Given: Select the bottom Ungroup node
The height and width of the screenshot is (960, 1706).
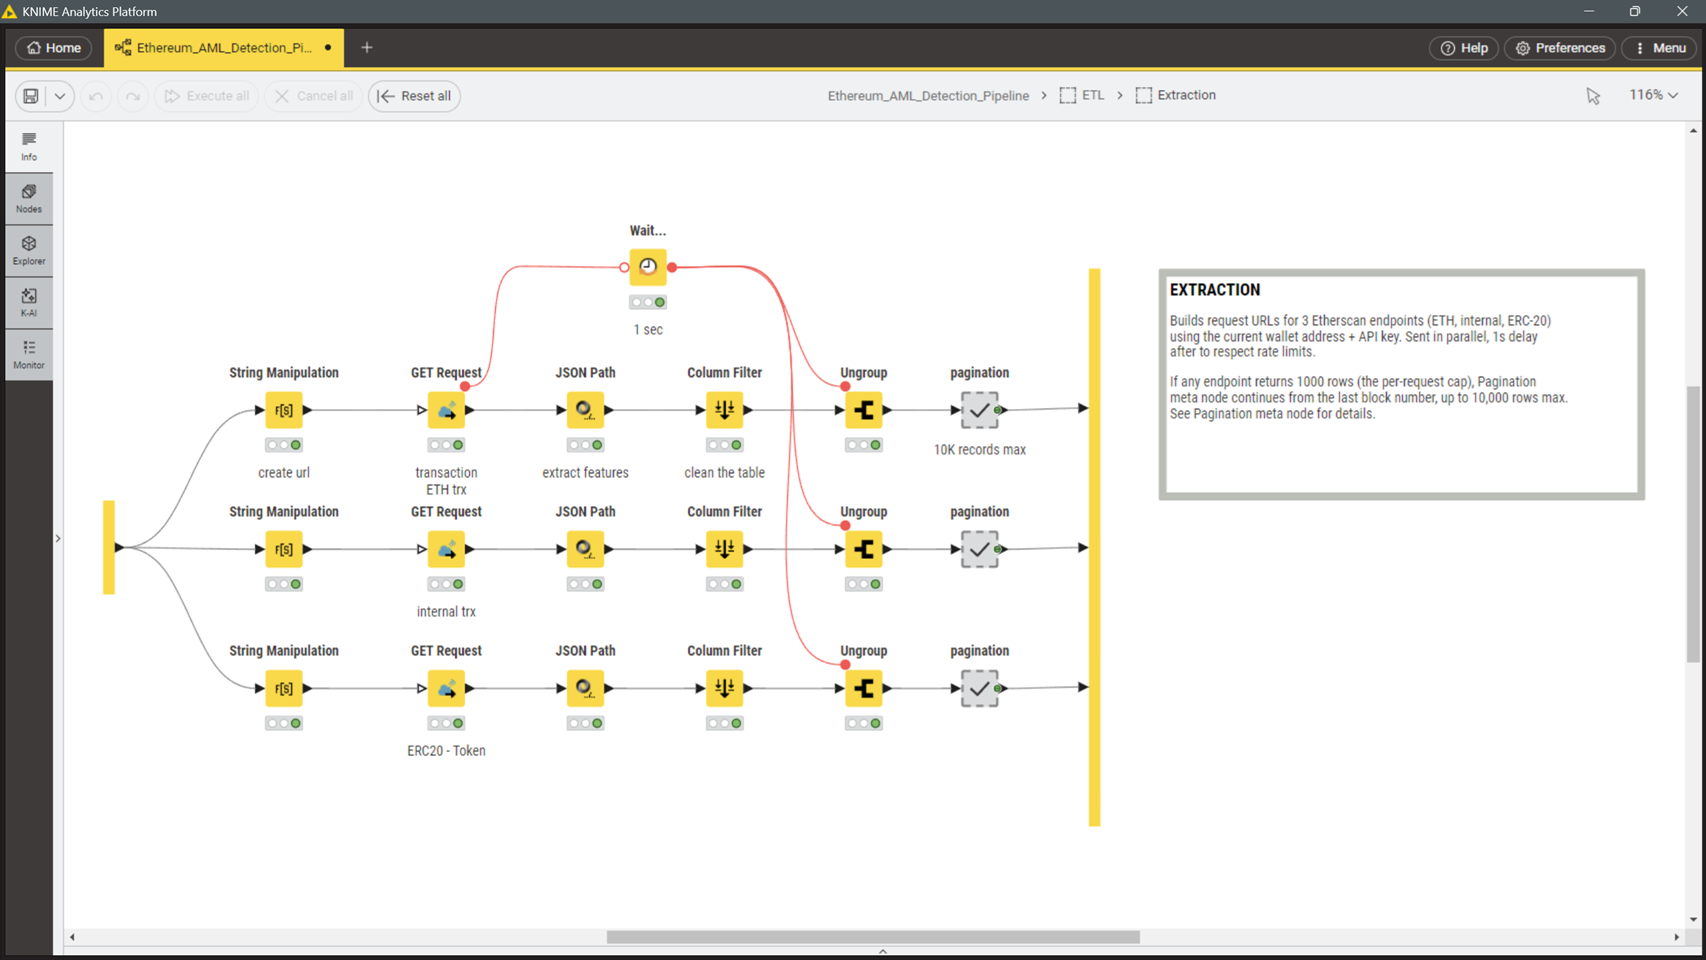Looking at the screenshot, I should (x=864, y=688).
